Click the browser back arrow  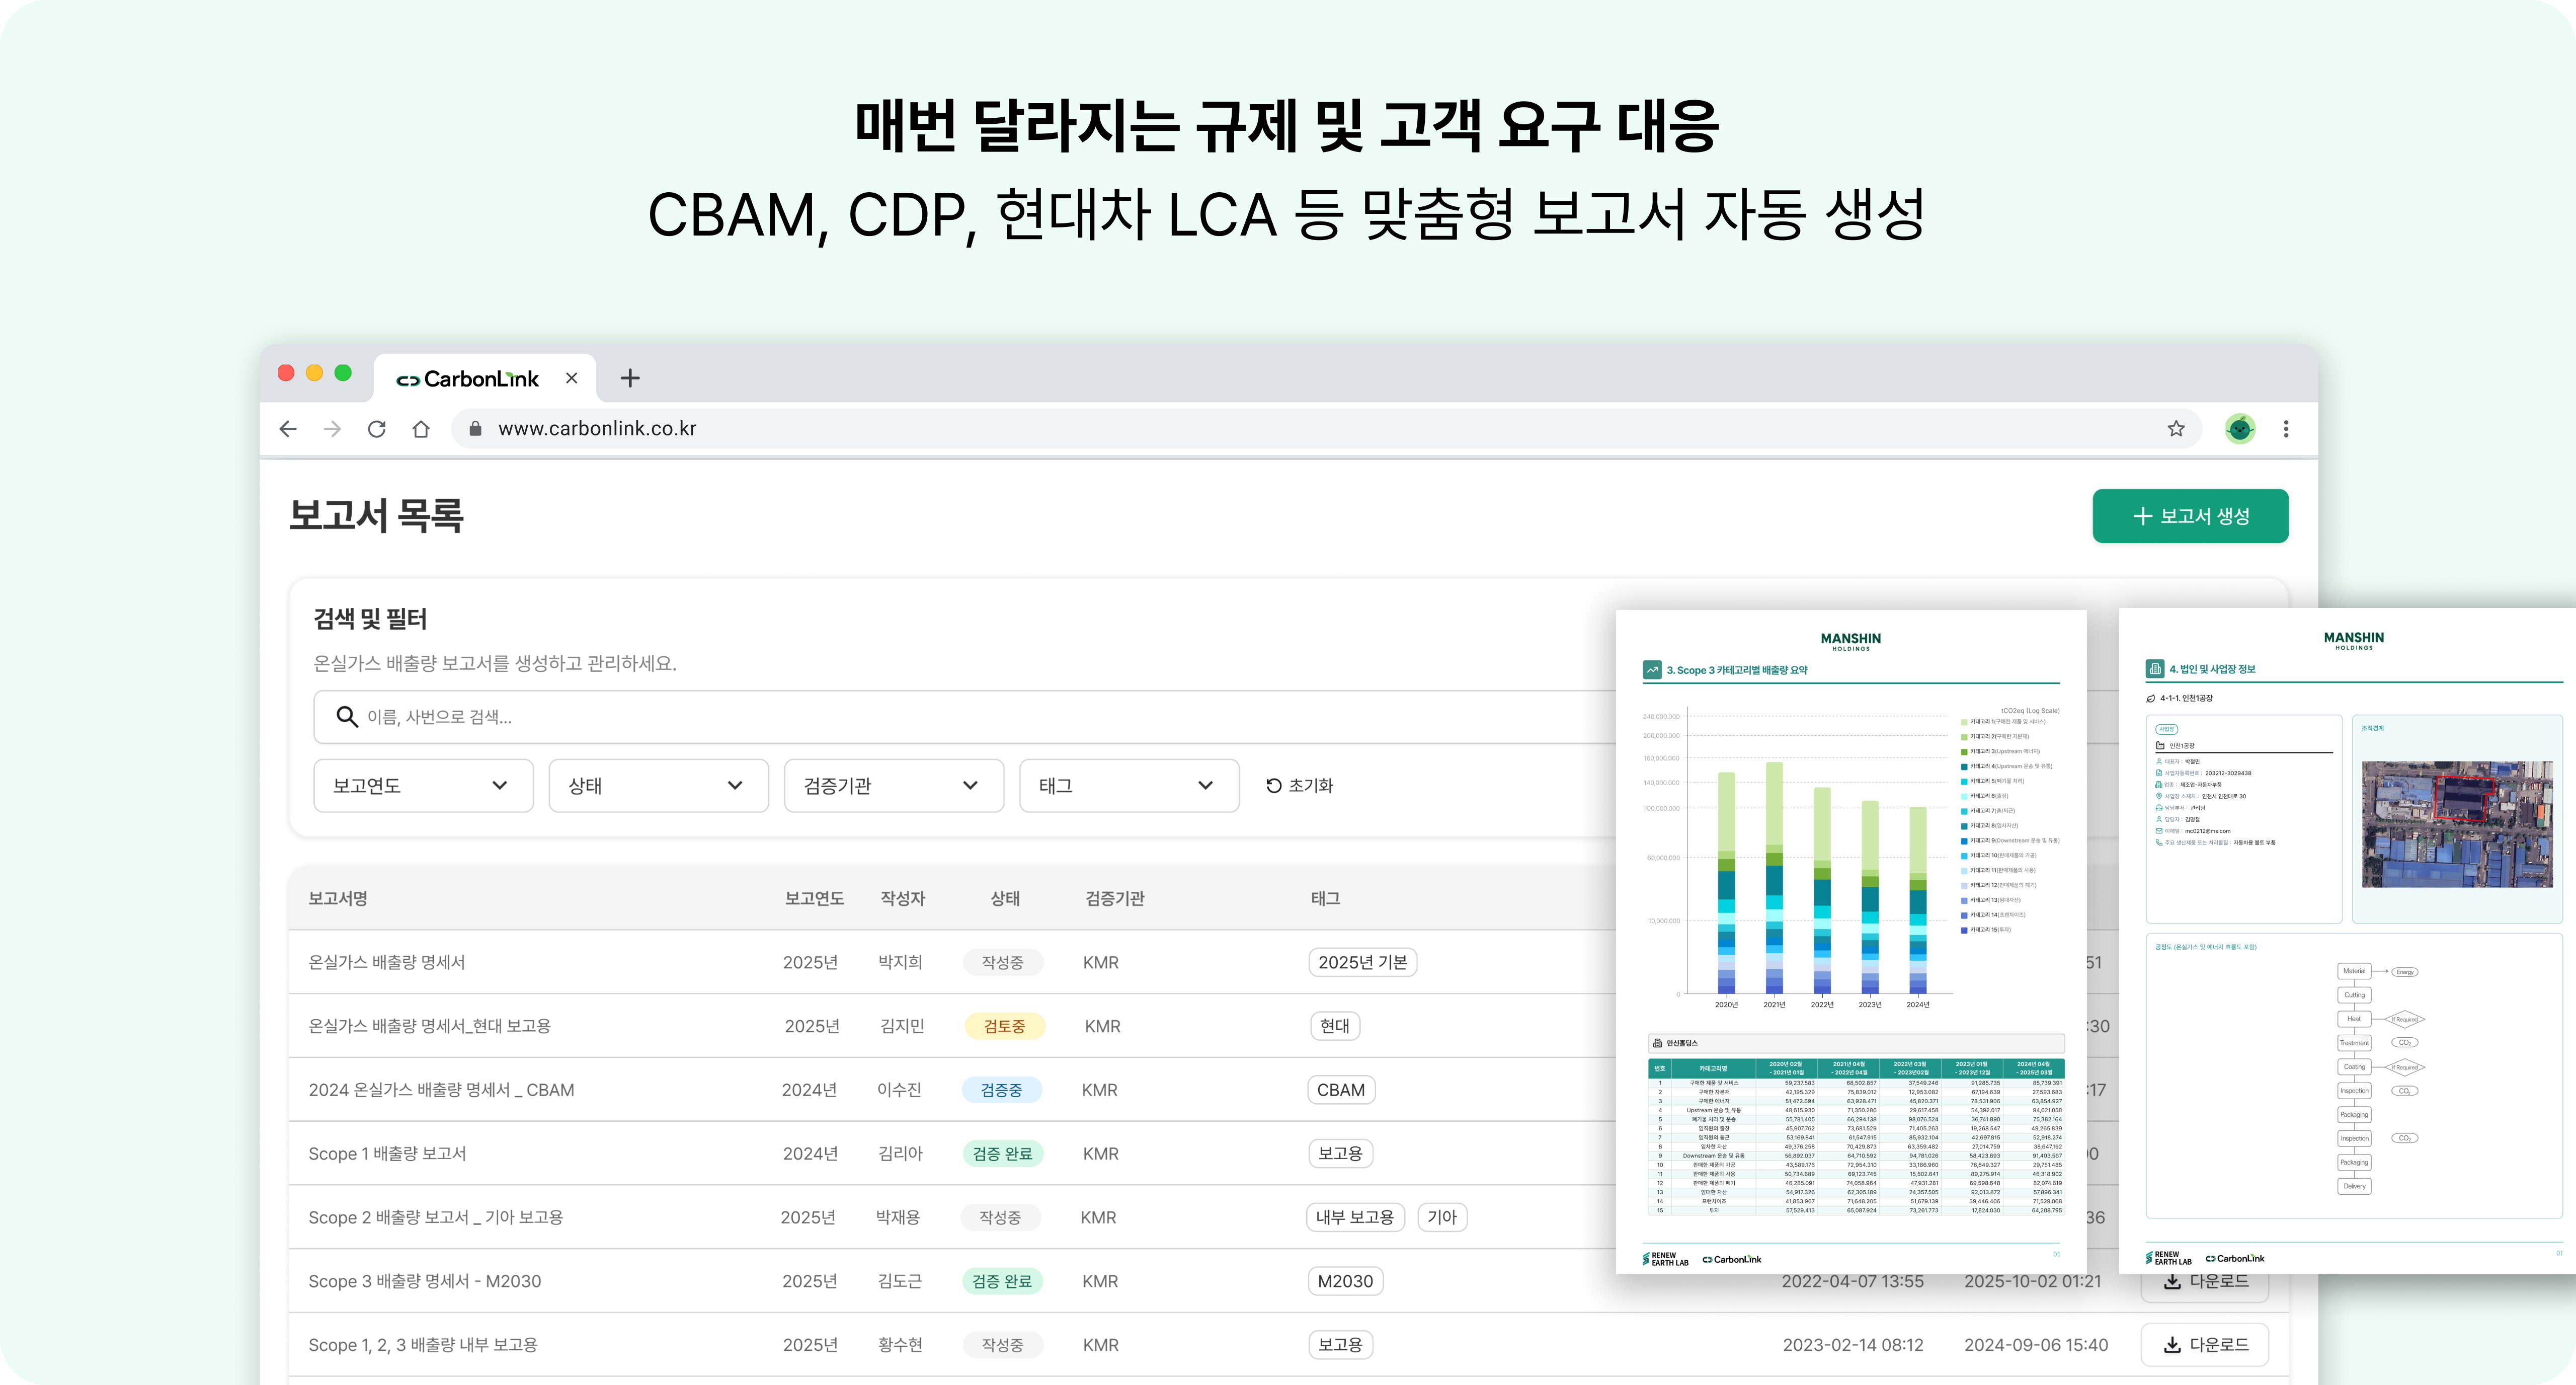[x=288, y=428]
